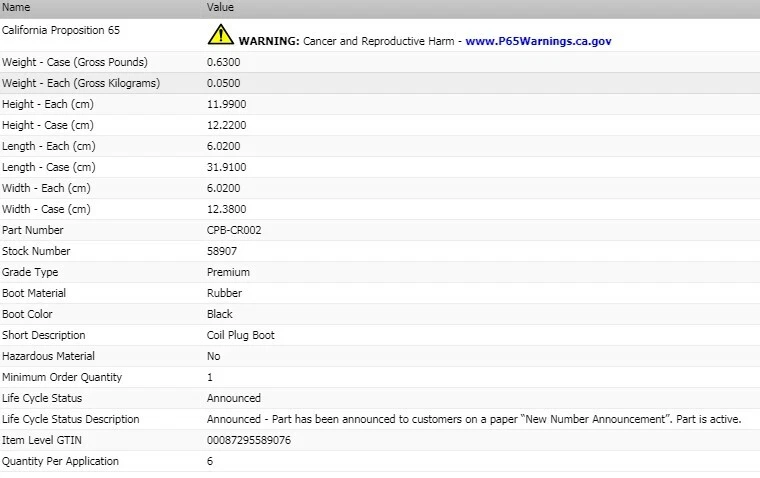Click the Name column header
The image size is (760, 478).
click(16, 7)
